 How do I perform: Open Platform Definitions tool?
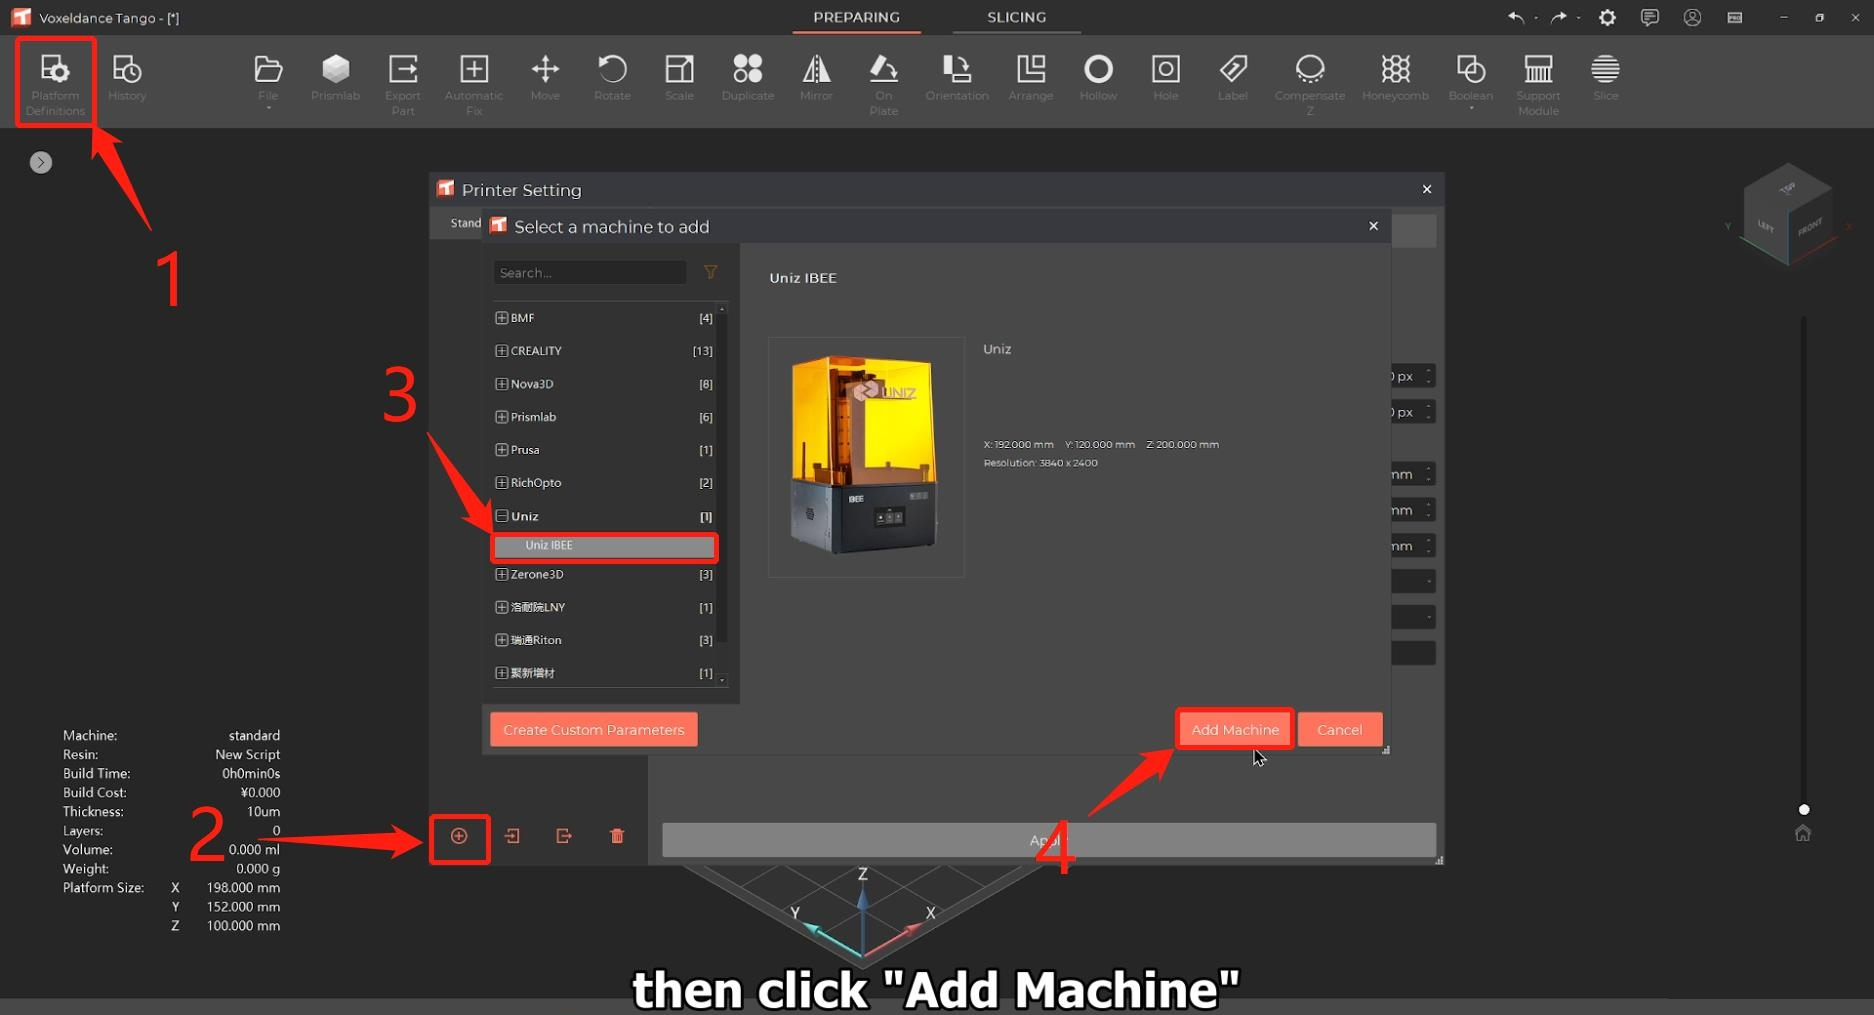(55, 83)
